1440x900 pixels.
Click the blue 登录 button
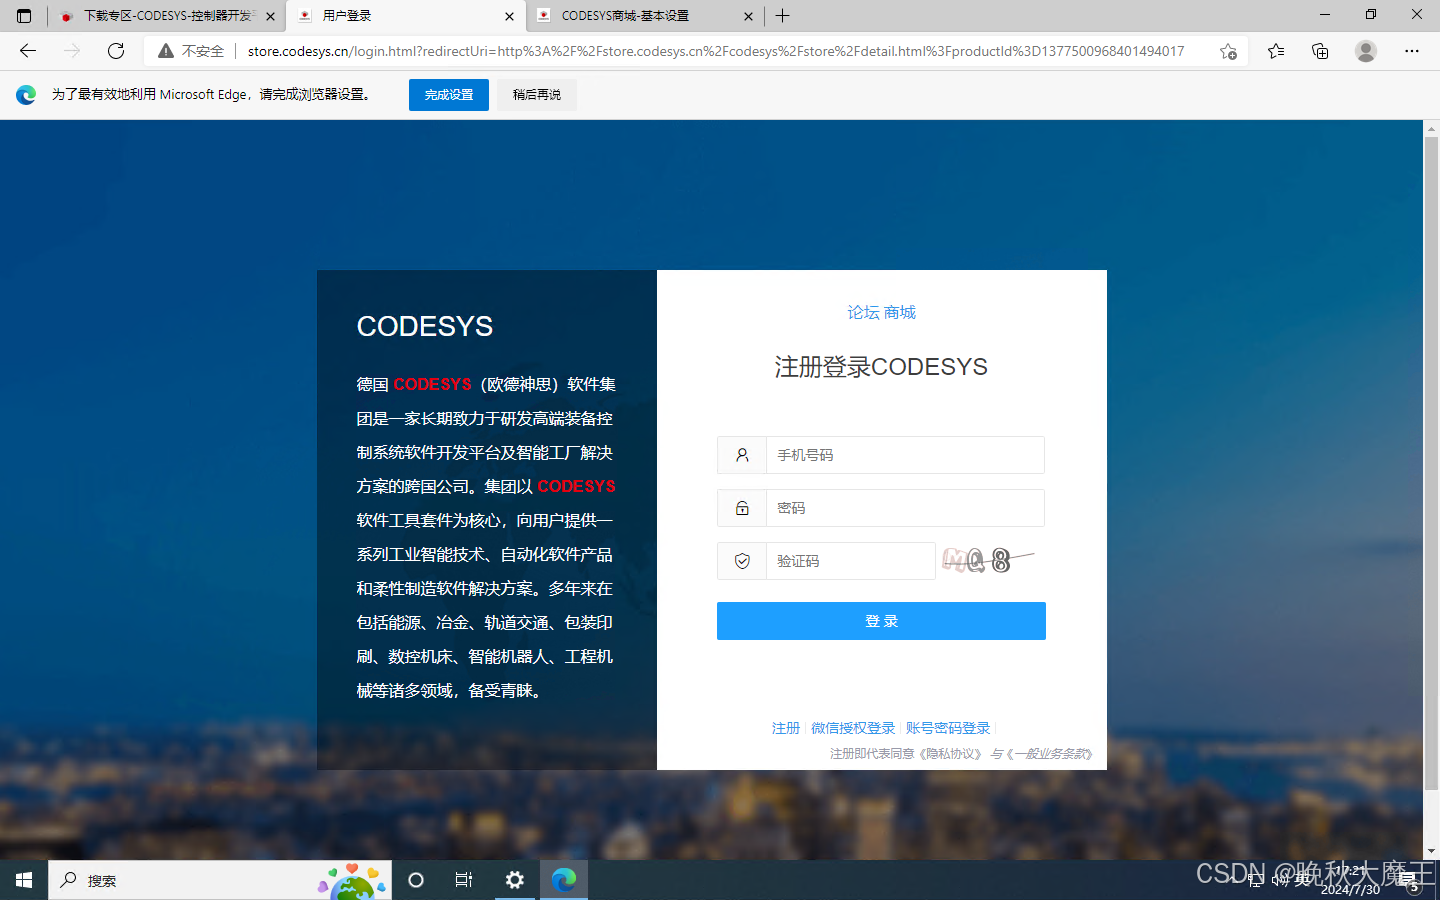coord(881,621)
